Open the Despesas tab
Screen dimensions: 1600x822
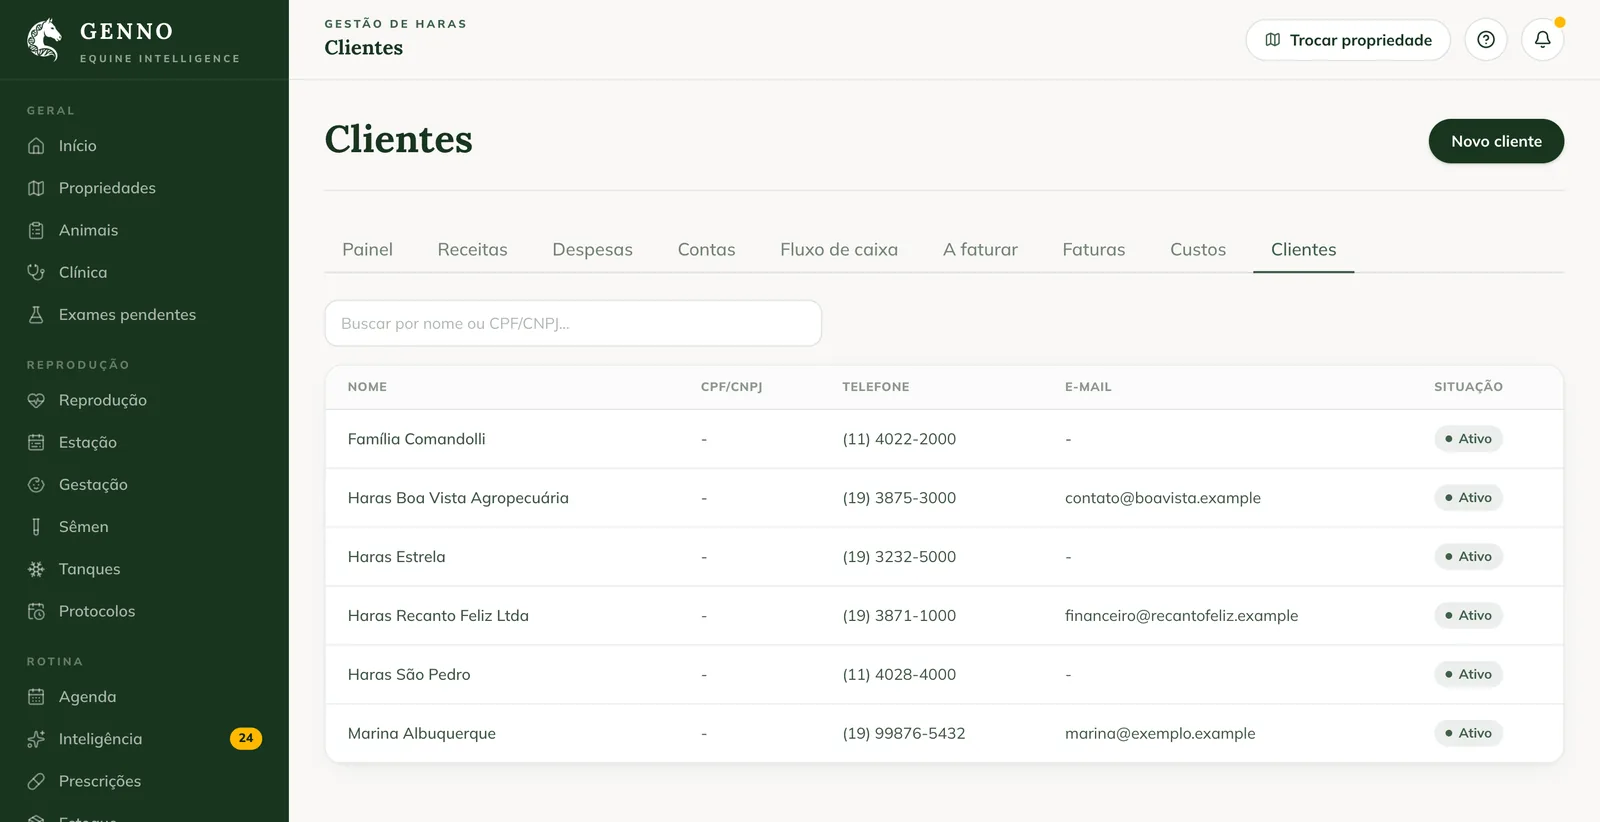592,250
